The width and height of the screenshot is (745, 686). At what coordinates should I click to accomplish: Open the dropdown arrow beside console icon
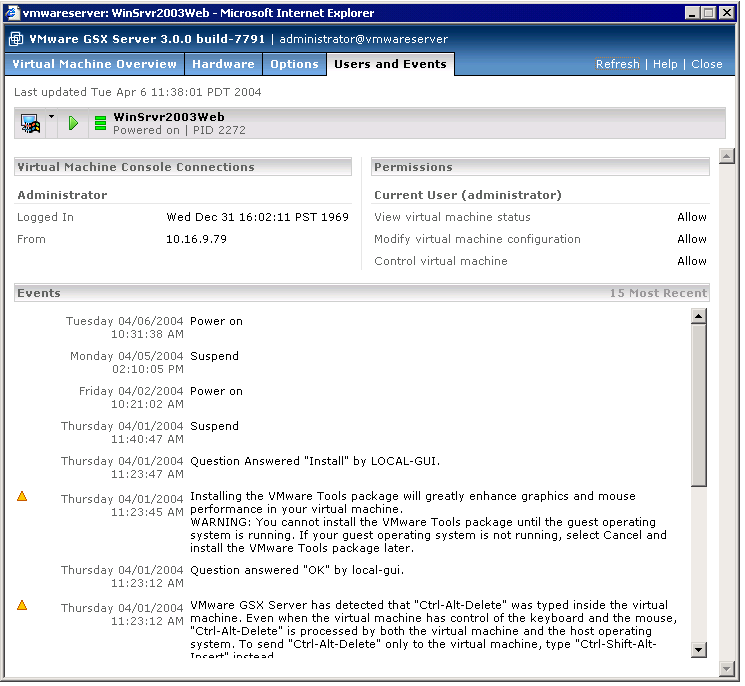click(51, 118)
